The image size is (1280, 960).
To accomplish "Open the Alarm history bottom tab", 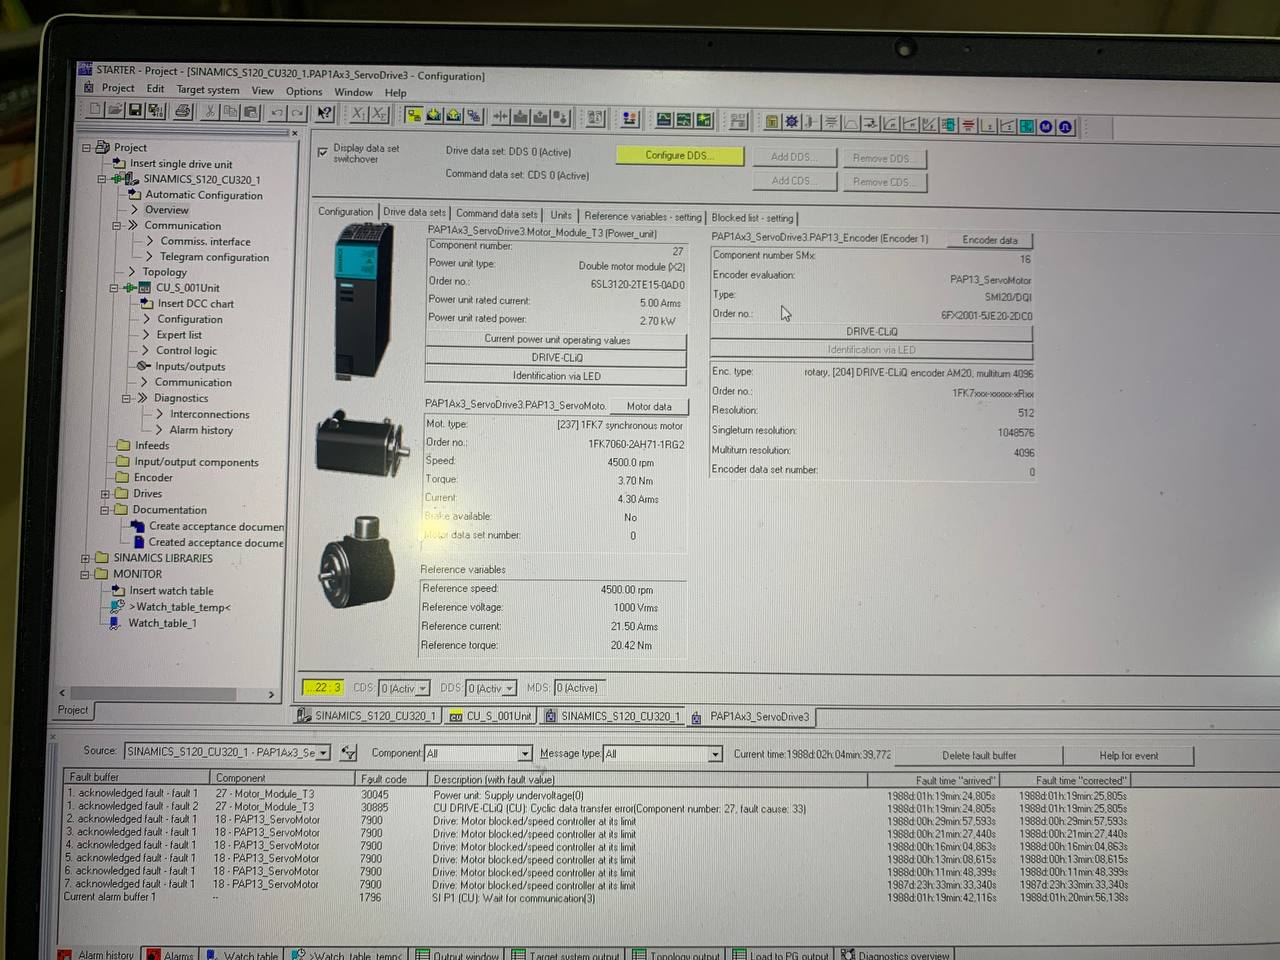I will 98,955.
